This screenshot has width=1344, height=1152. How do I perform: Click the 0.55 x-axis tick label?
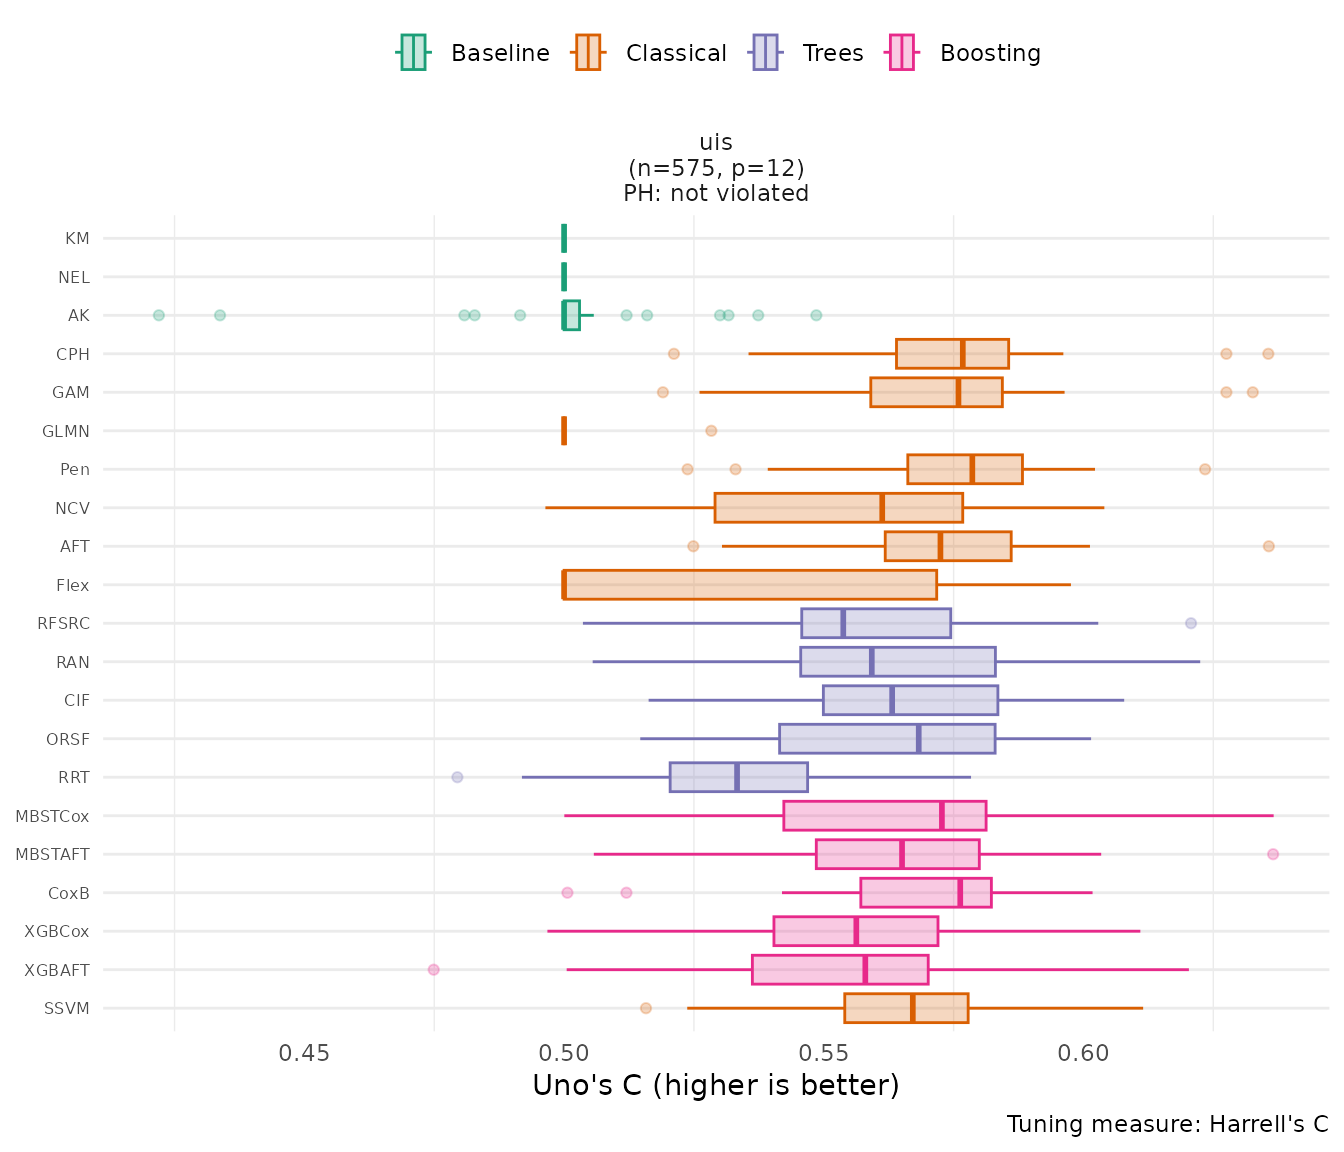(x=823, y=1053)
